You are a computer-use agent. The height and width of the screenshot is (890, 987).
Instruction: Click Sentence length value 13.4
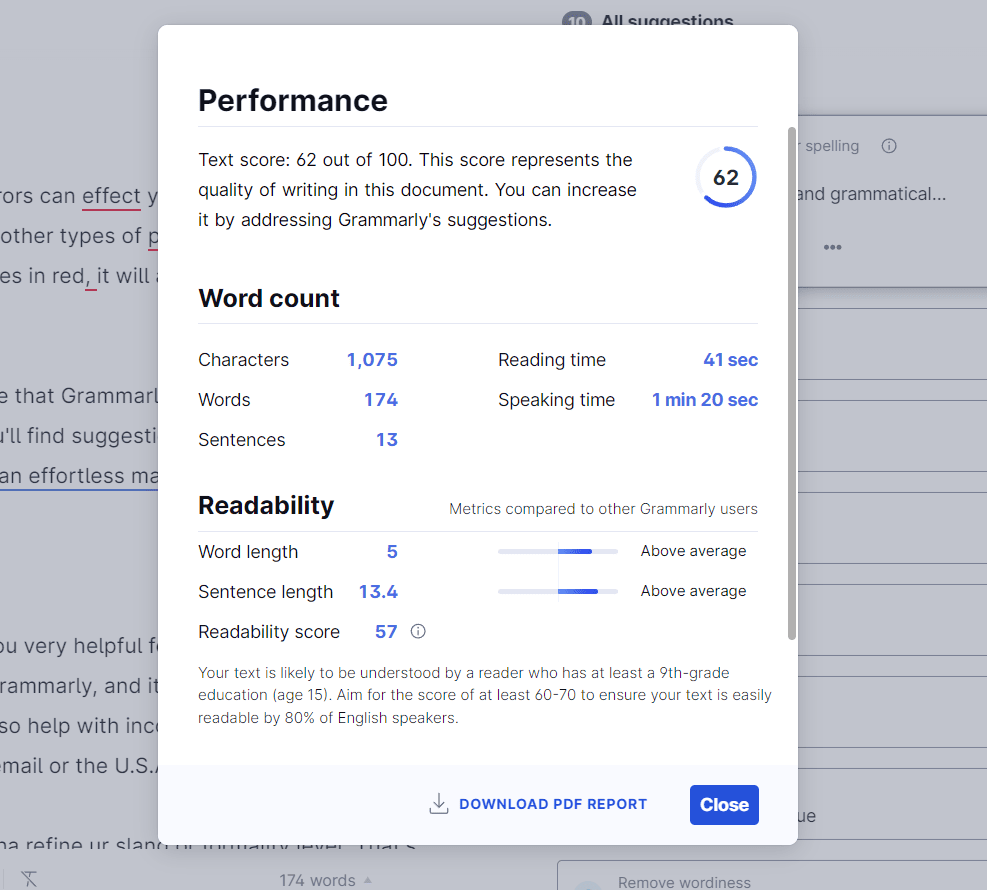tap(378, 592)
